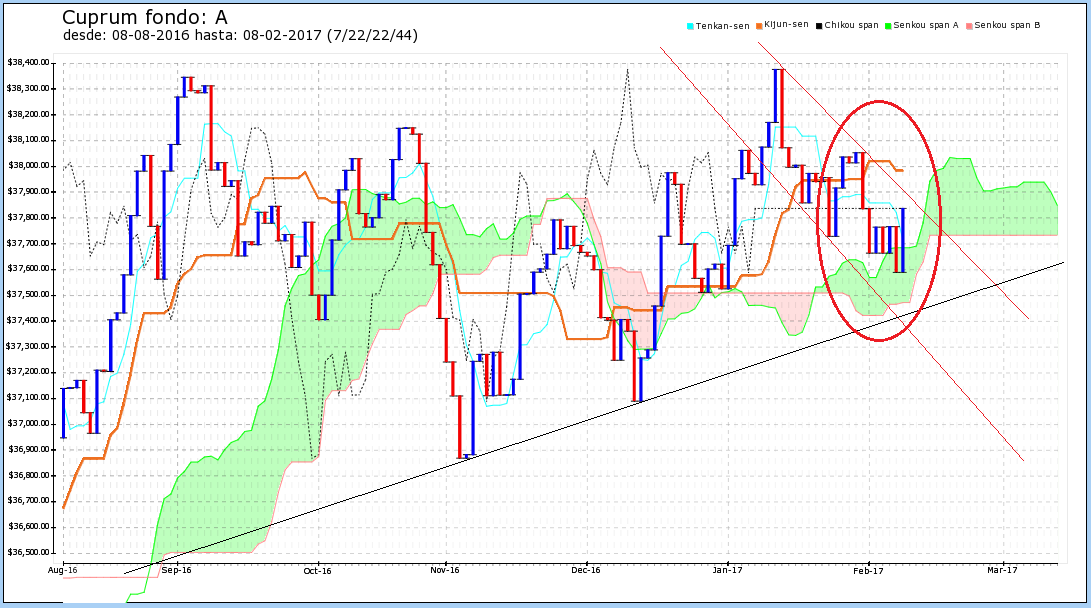
Task: Select the "Tenkan-sen" legend label
Action: point(722,26)
